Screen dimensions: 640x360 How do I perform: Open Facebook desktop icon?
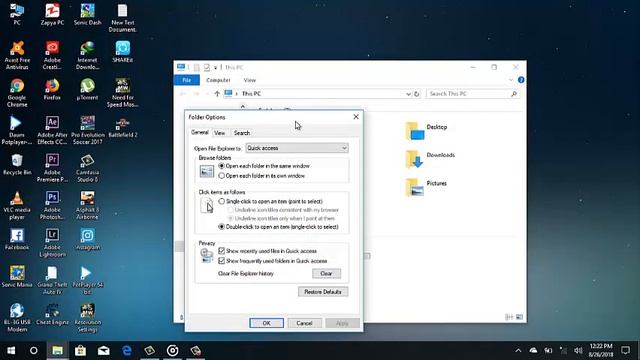point(17,240)
